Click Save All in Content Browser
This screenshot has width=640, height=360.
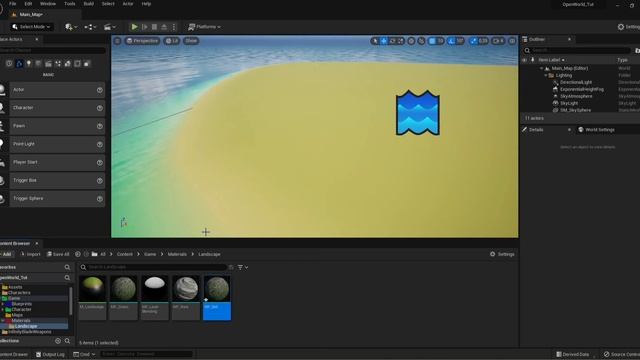[58, 254]
